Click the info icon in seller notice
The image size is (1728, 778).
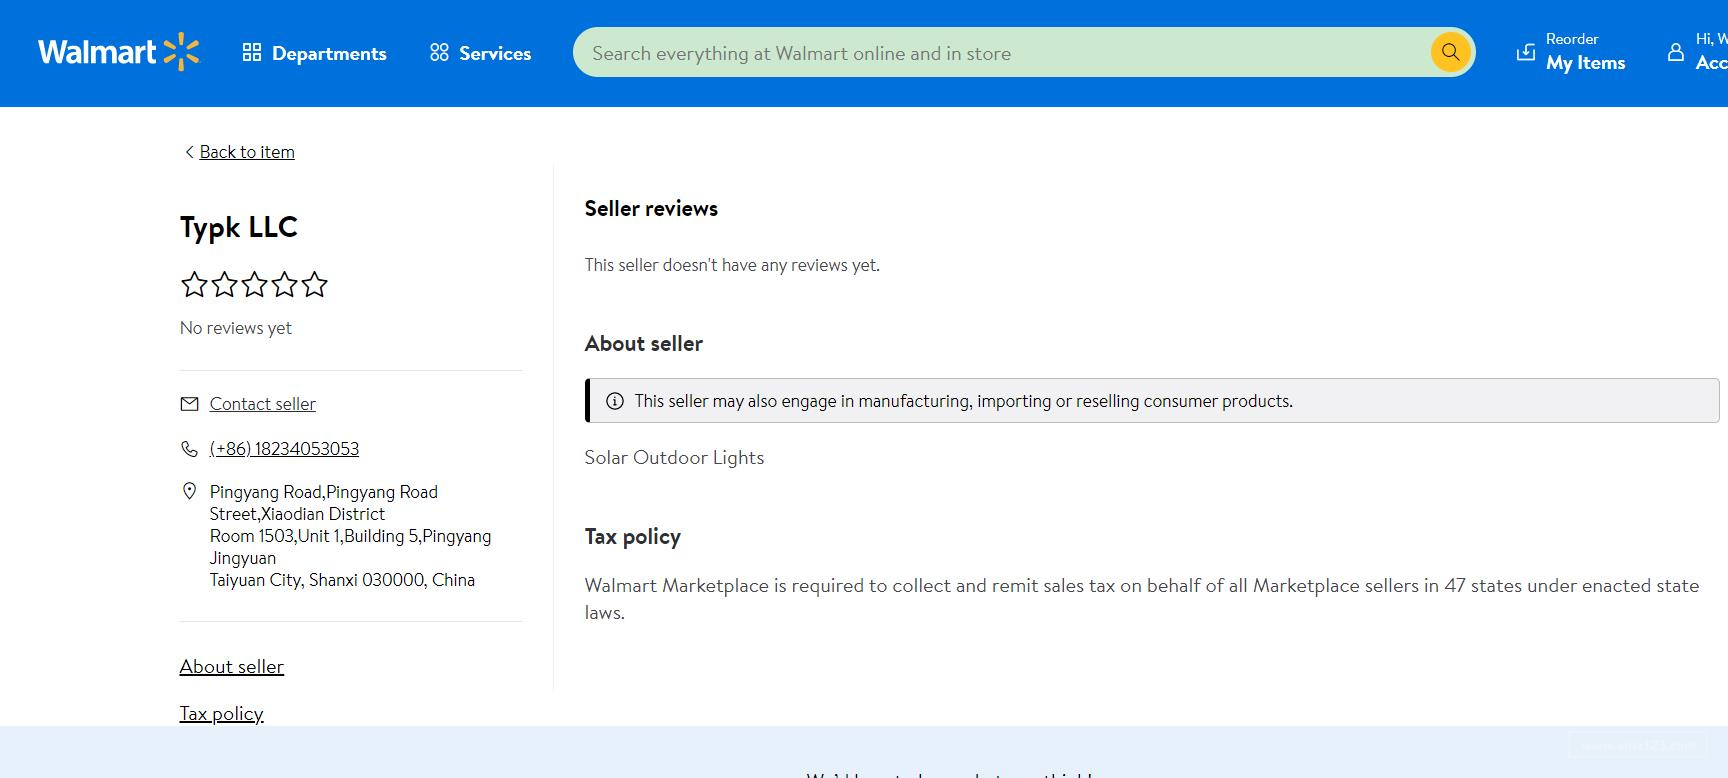pos(615,401)
